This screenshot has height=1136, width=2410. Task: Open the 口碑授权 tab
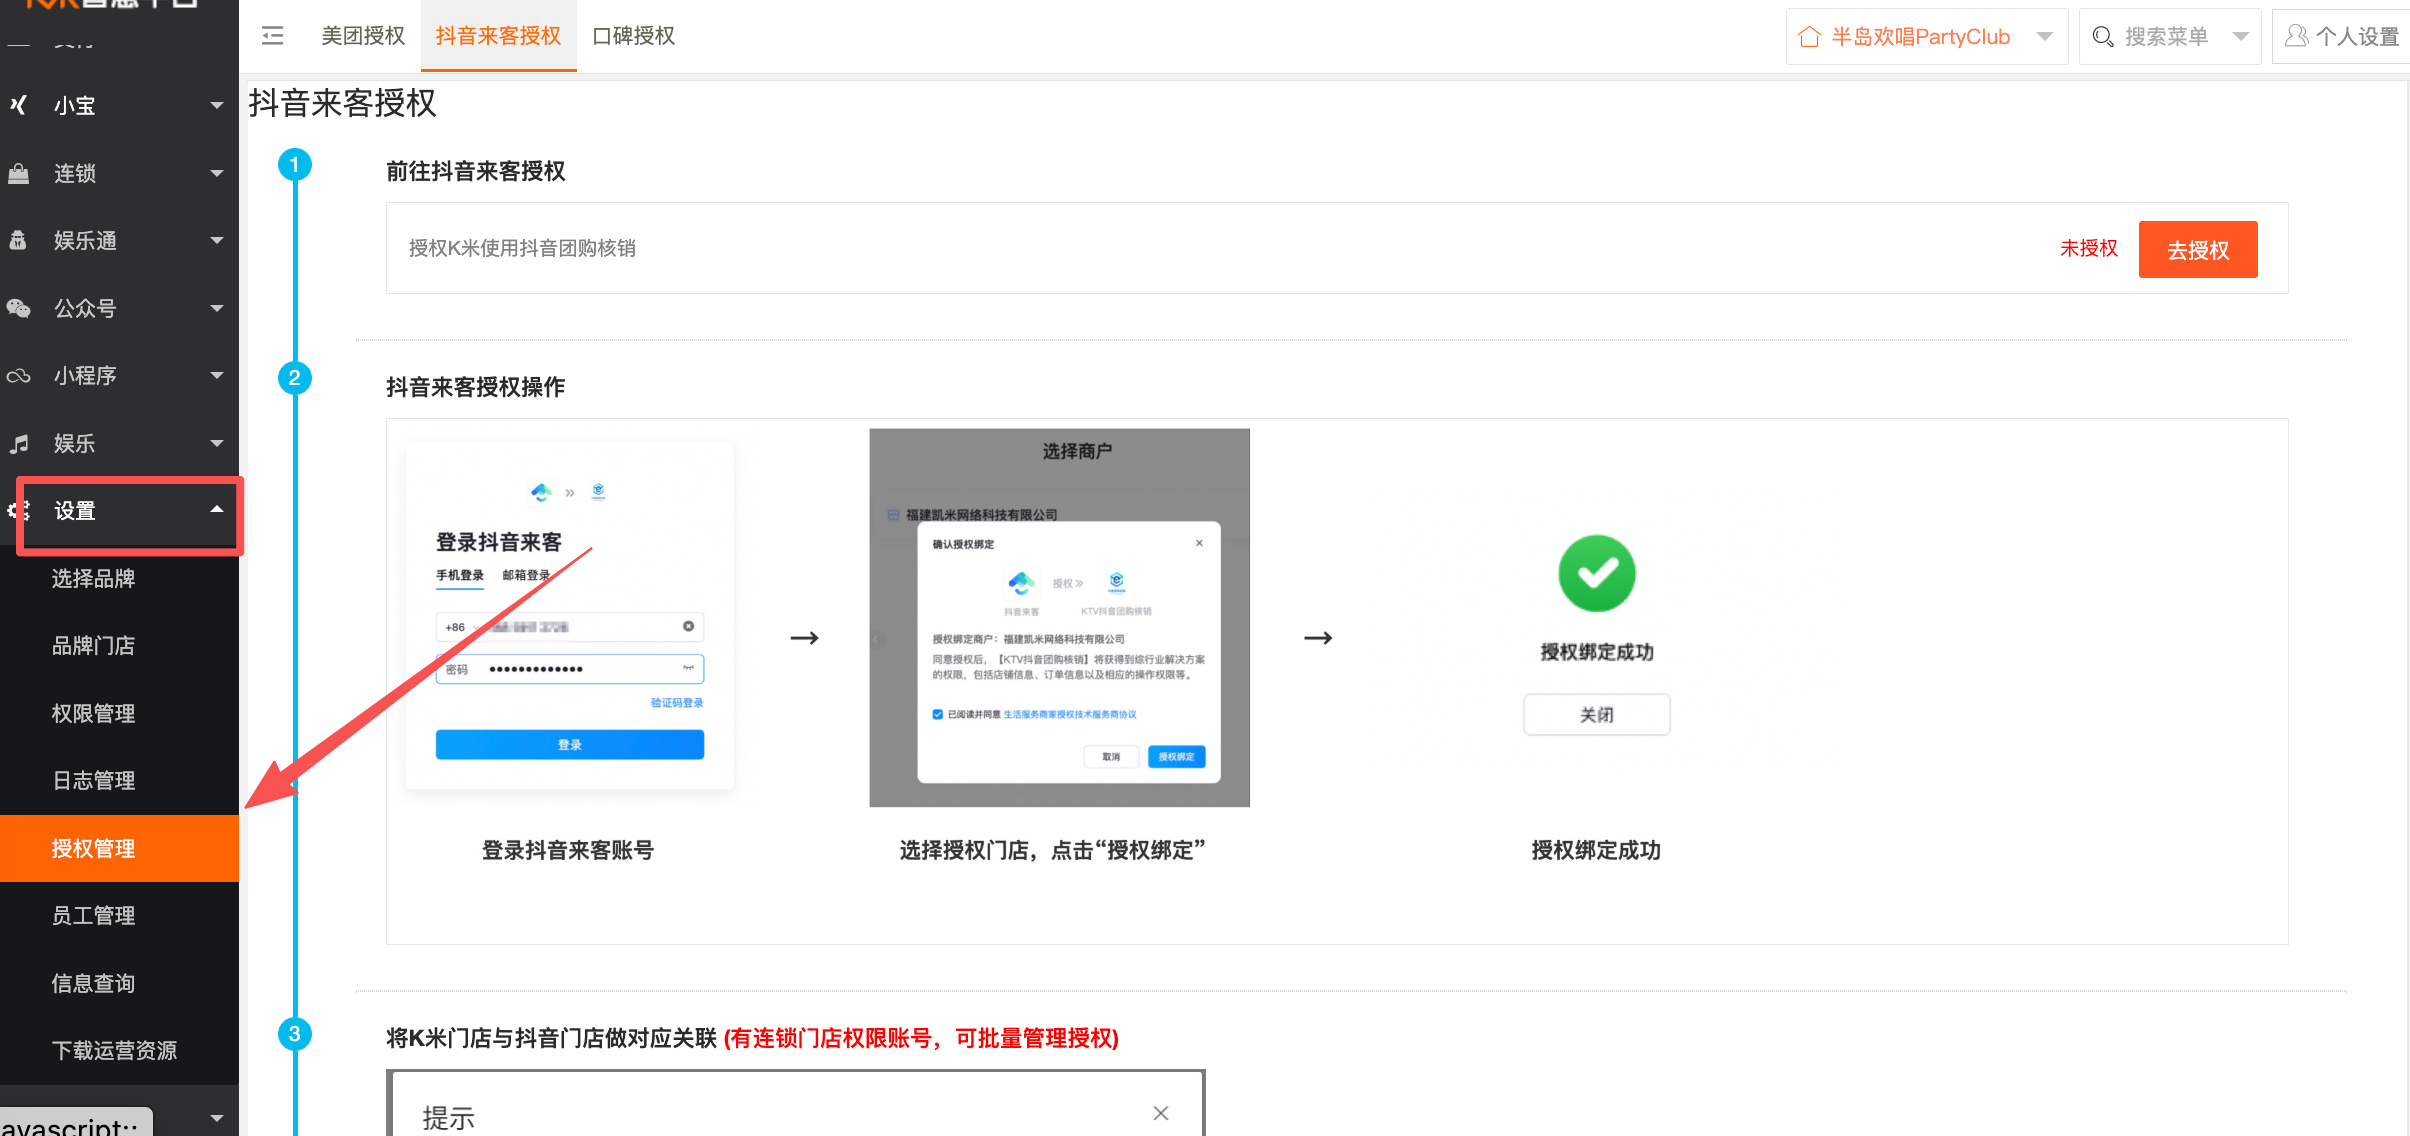tap(633, 35)
